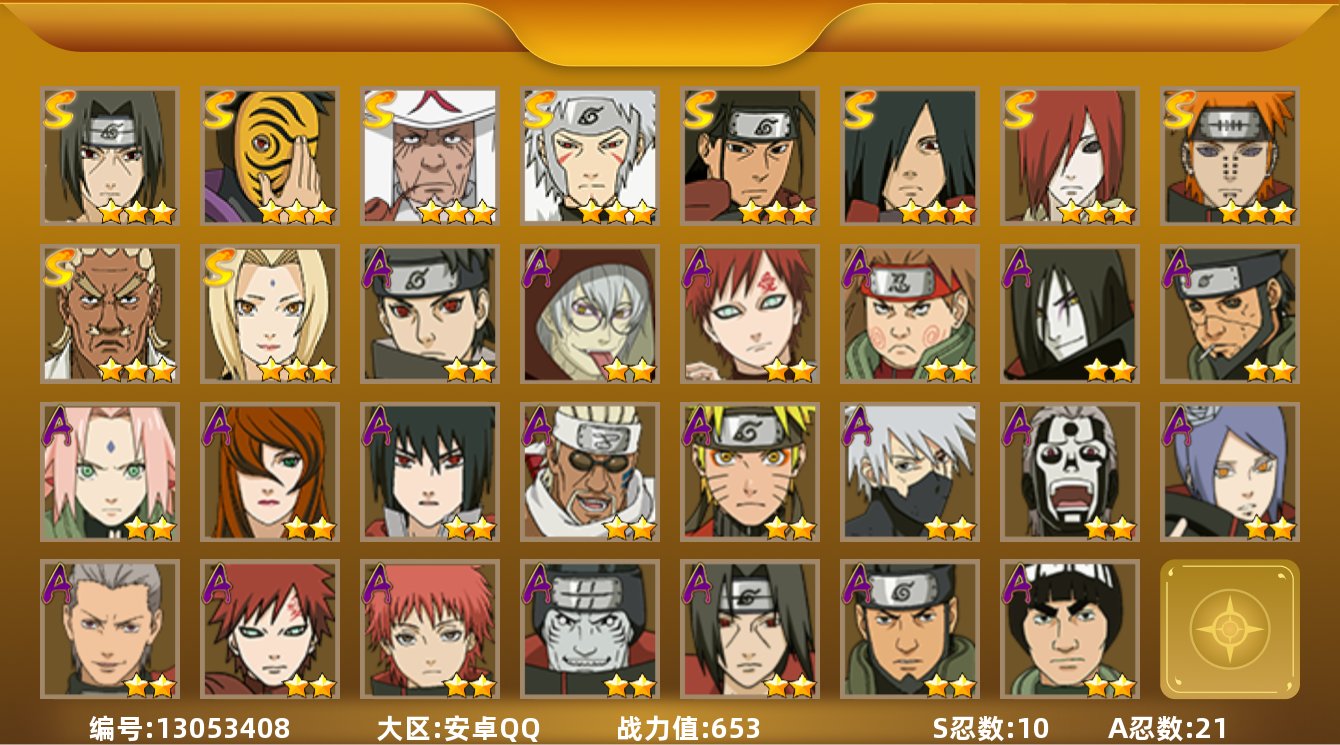The image size is (1340, 745).
Task: Click the S忍数:10 counter label
Action: [x=990, y=728]
